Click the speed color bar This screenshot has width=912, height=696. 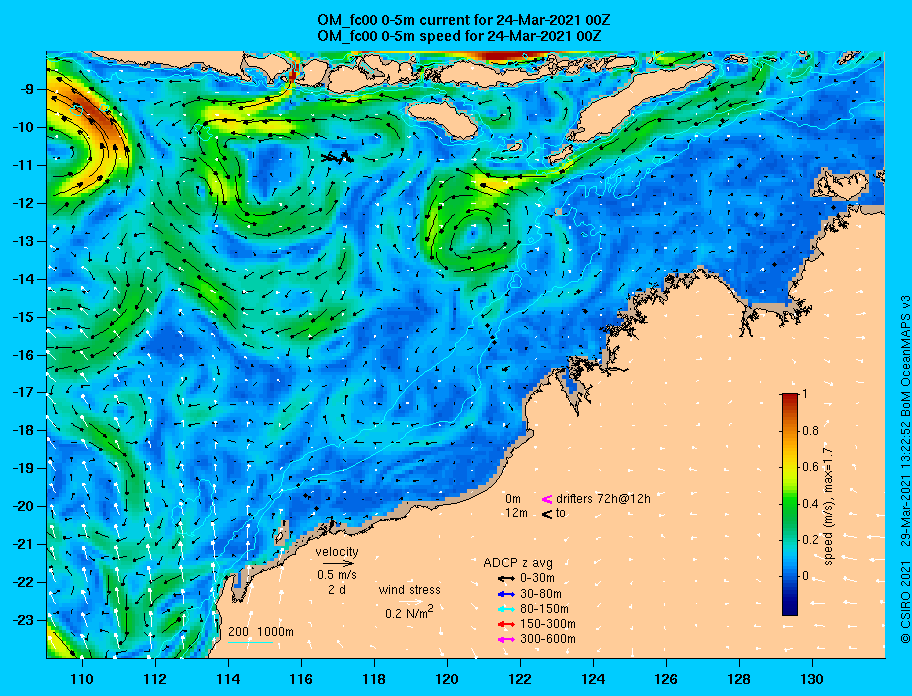point(790,504)
